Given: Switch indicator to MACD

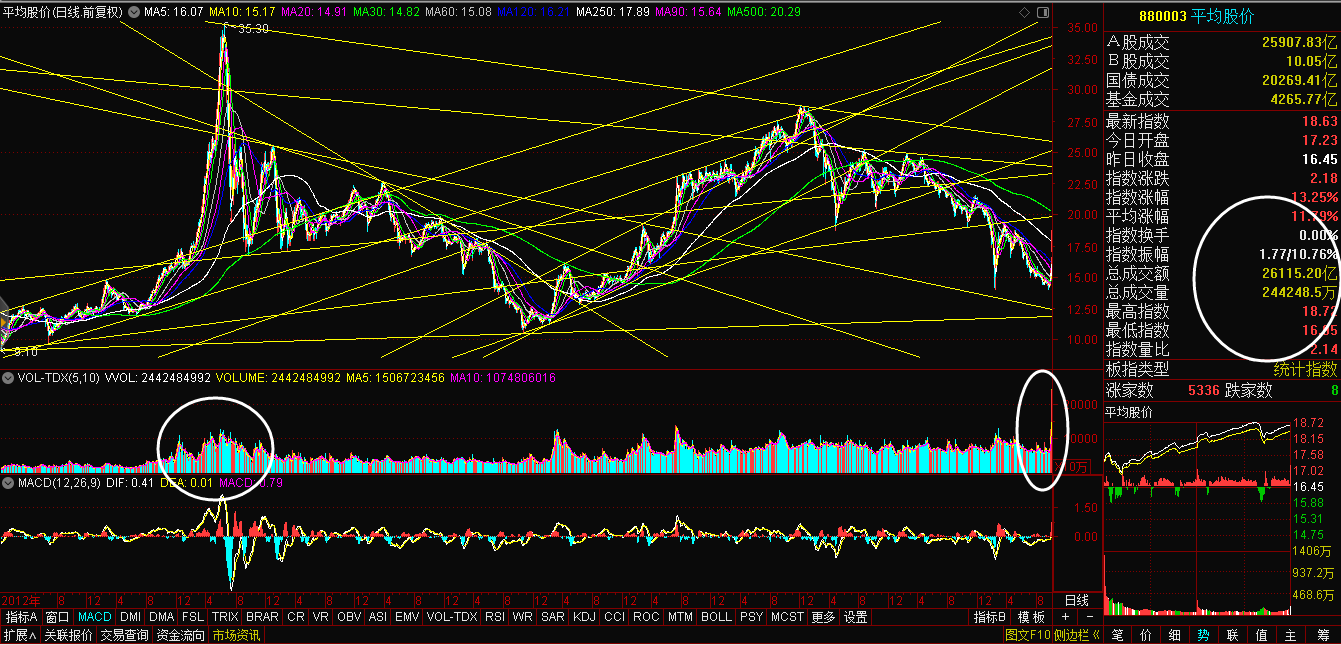Looking at the screenshot, I should point(95,617).
